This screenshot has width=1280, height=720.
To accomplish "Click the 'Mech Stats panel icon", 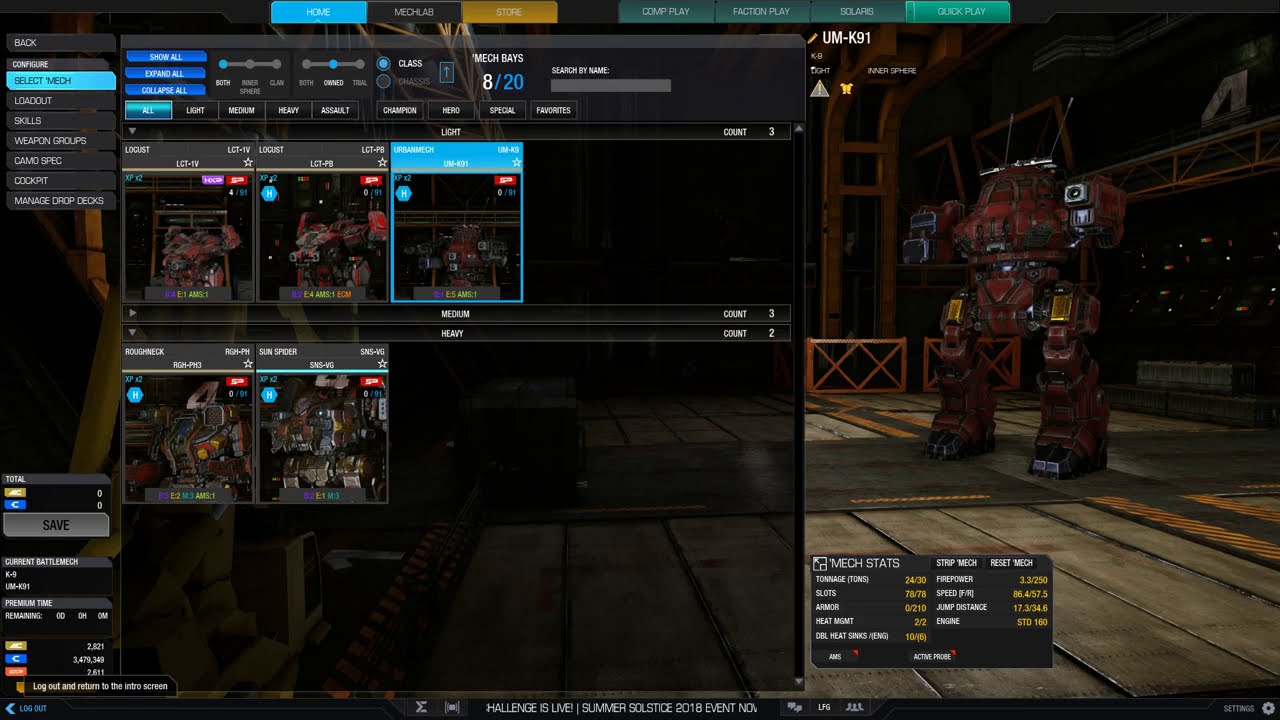I will [x=820, y=564].
